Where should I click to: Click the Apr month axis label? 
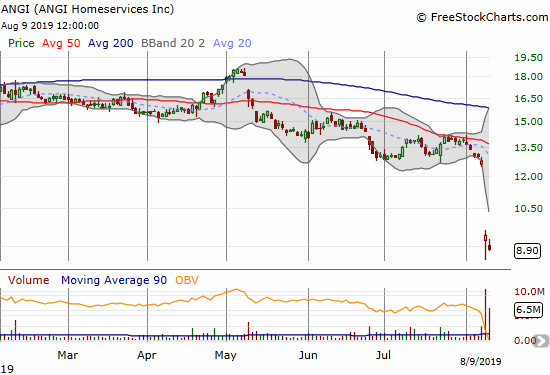pyautogui.click(x=147, y=355)
